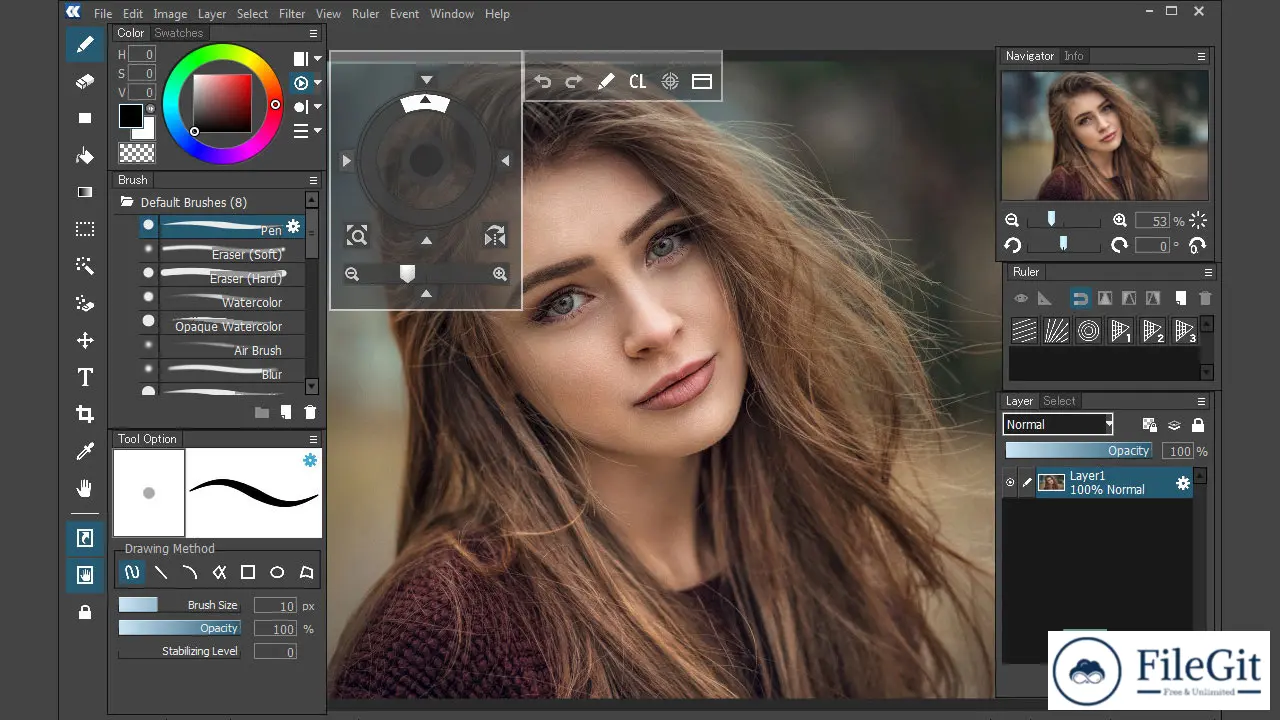The image size is (1280, 720).
Task: Click the target crosshair icon in floating toolbar
Action: click(x=670, y=82)
